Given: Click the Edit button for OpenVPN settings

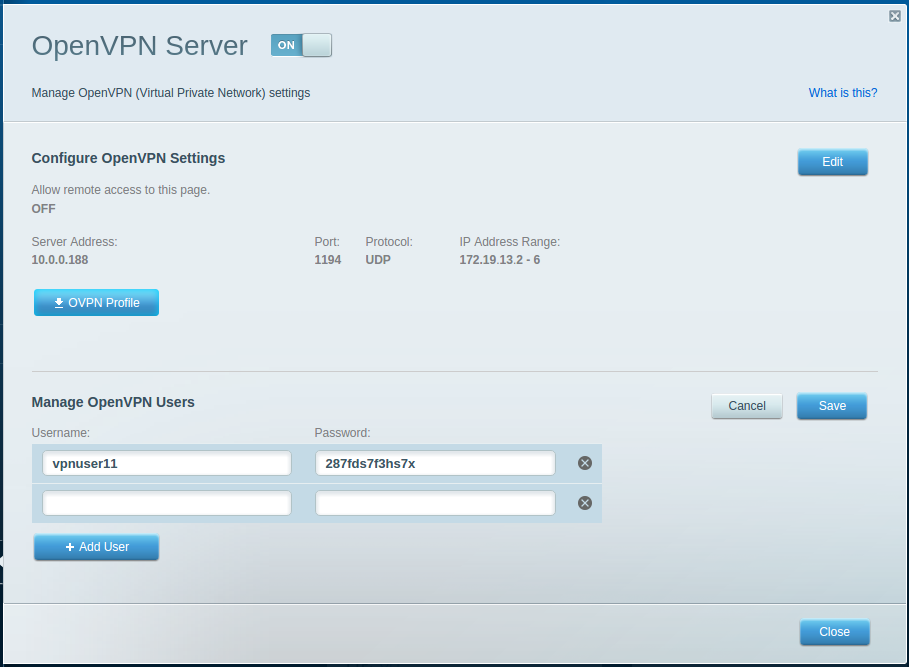Looking at the screenshot, I should [x=832, y=162].
